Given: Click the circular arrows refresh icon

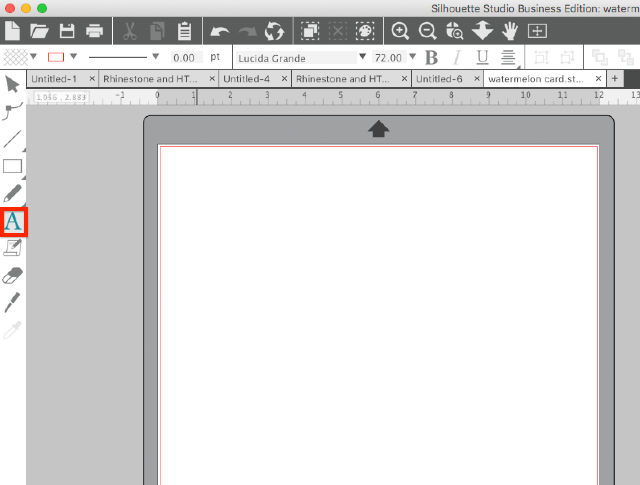Looking at the screenshot, I should pos(274,31).
